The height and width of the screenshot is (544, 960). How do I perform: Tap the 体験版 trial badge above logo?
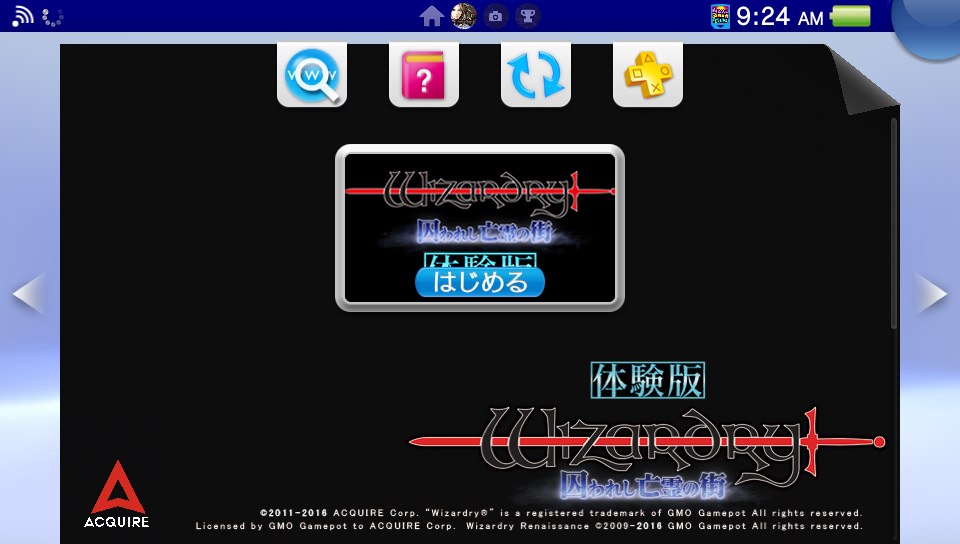click(648, 380)
